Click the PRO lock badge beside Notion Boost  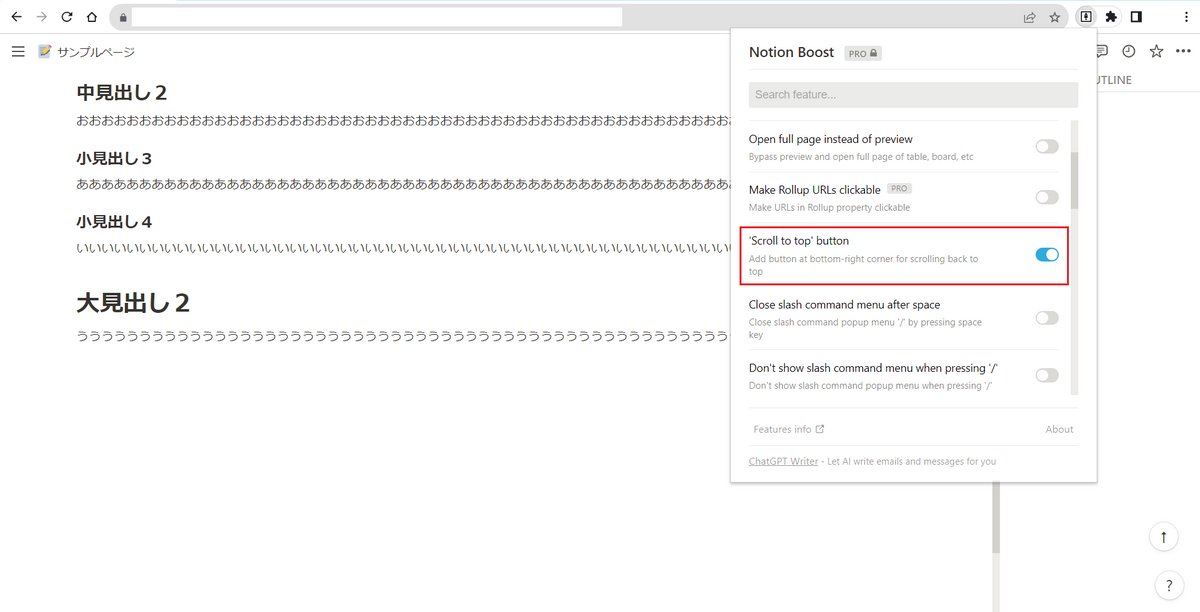pos(863,53)
